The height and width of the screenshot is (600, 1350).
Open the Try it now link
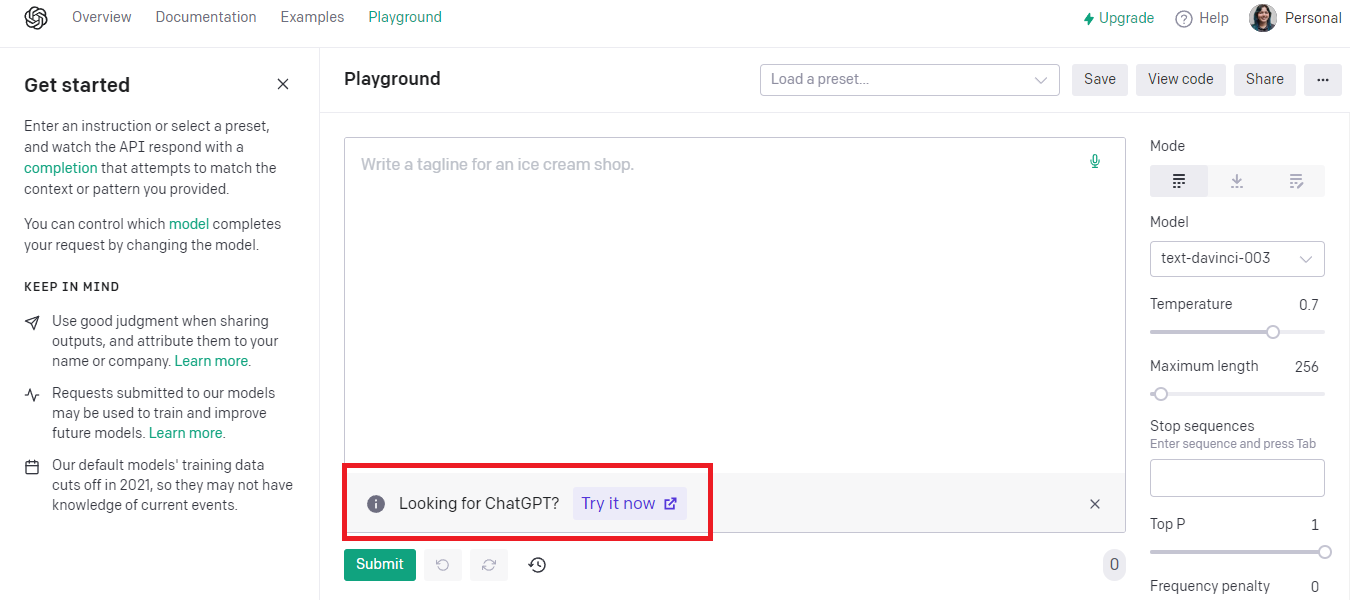(x=630, y=504)
